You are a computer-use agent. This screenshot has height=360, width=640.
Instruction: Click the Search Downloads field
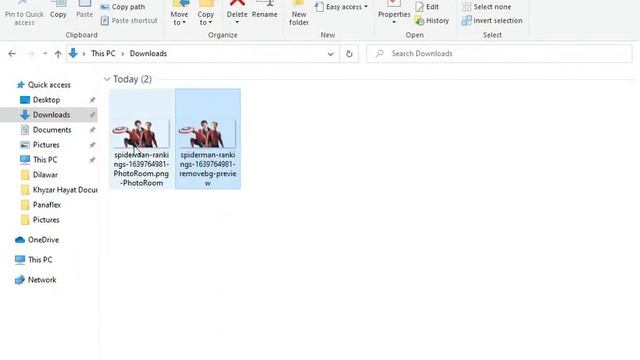[499, 53]
